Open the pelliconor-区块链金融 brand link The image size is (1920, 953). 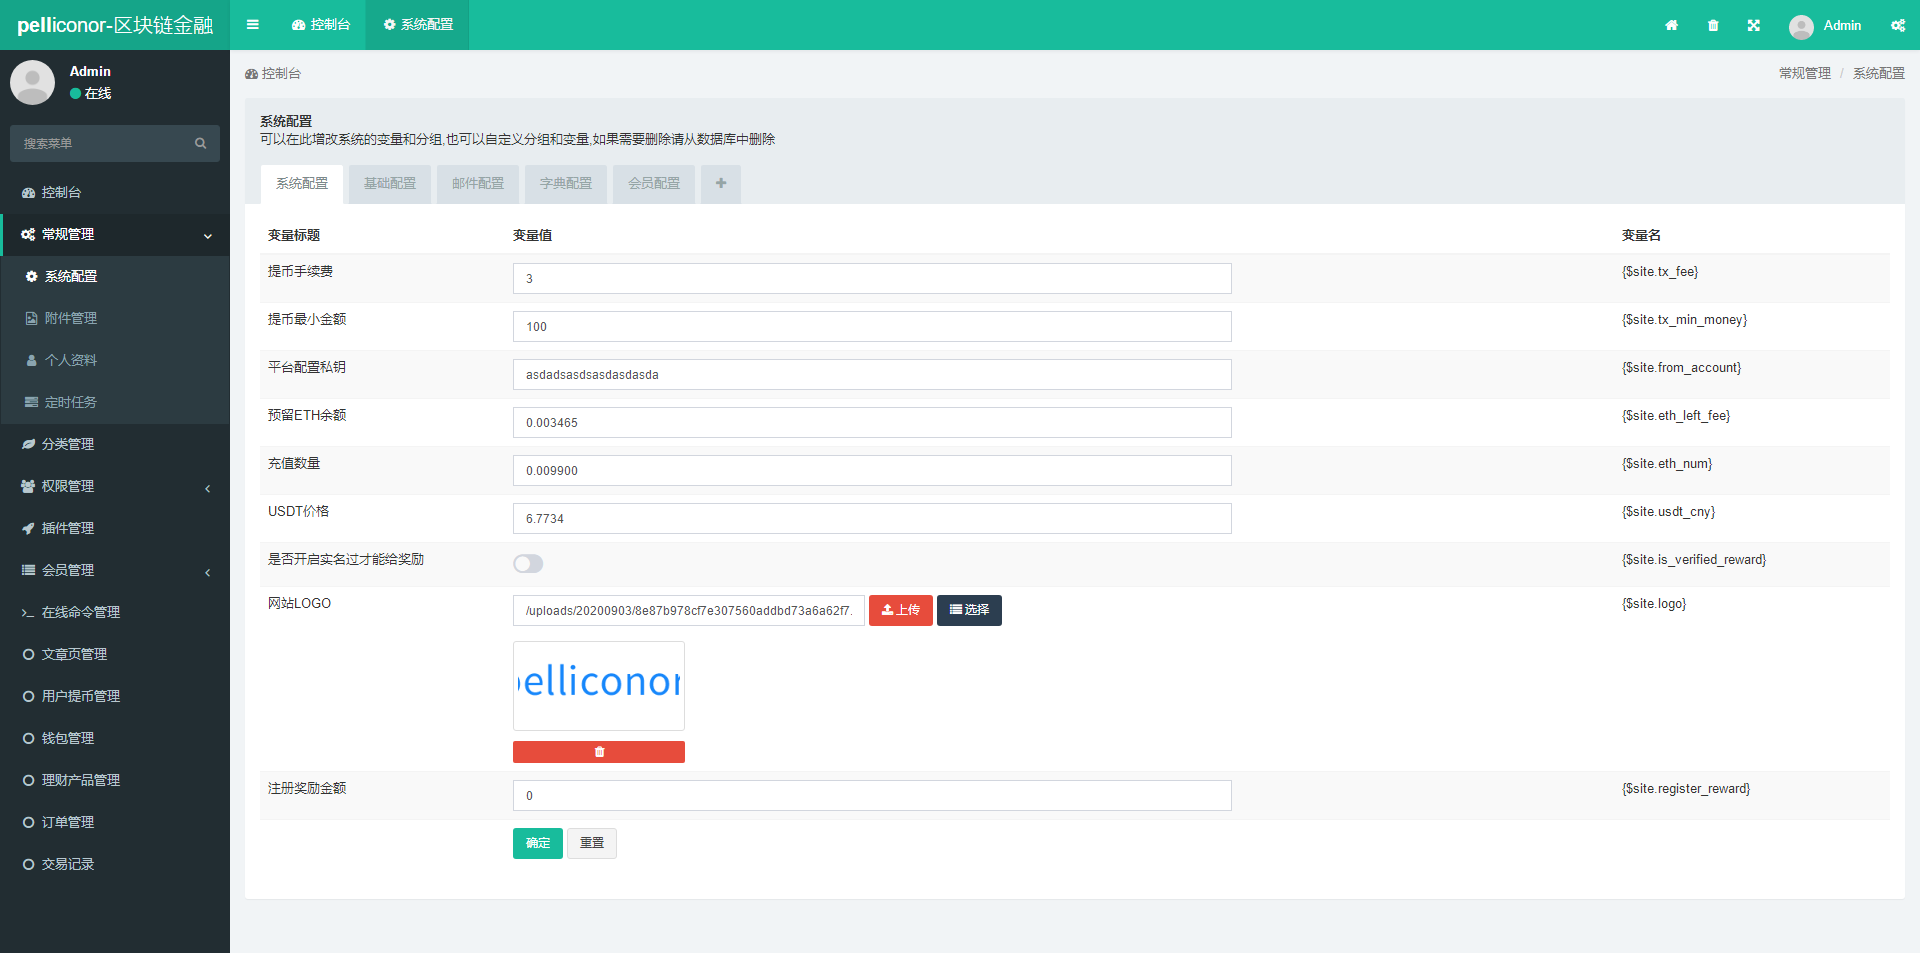[115, 25]
